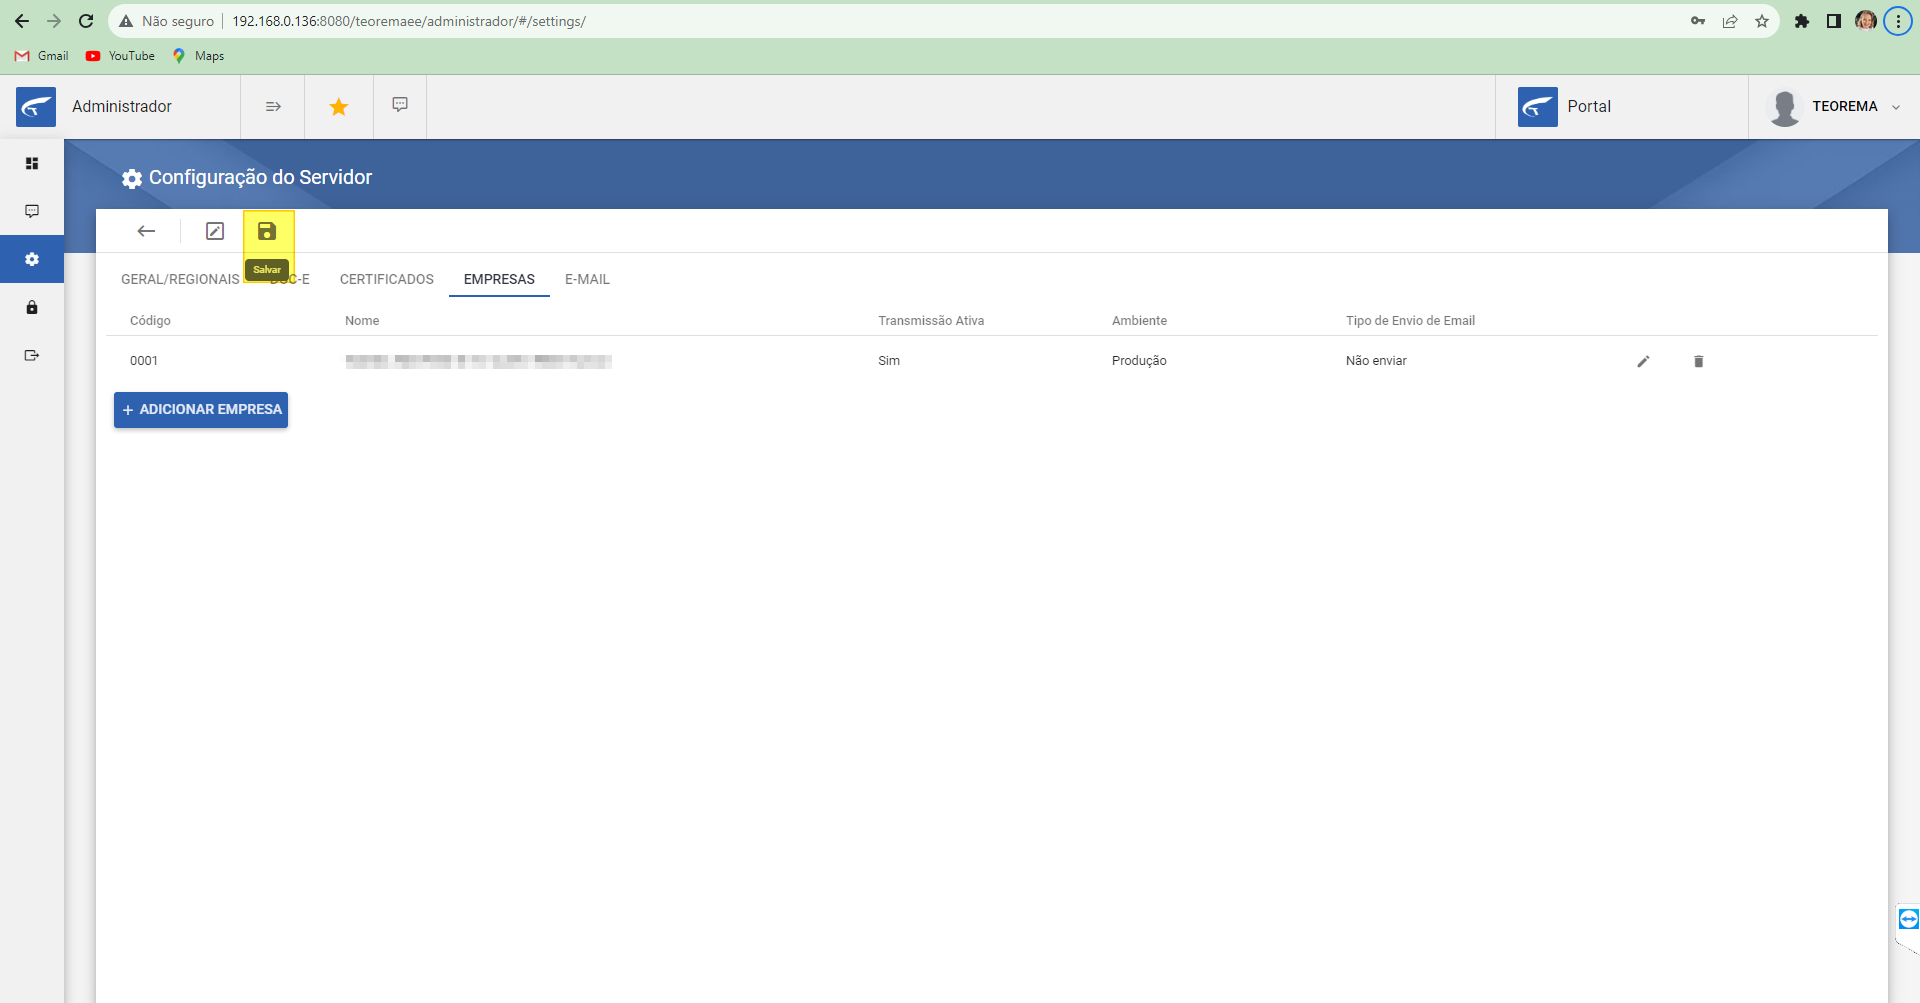Click the browser address bar URL

[409, 21]
